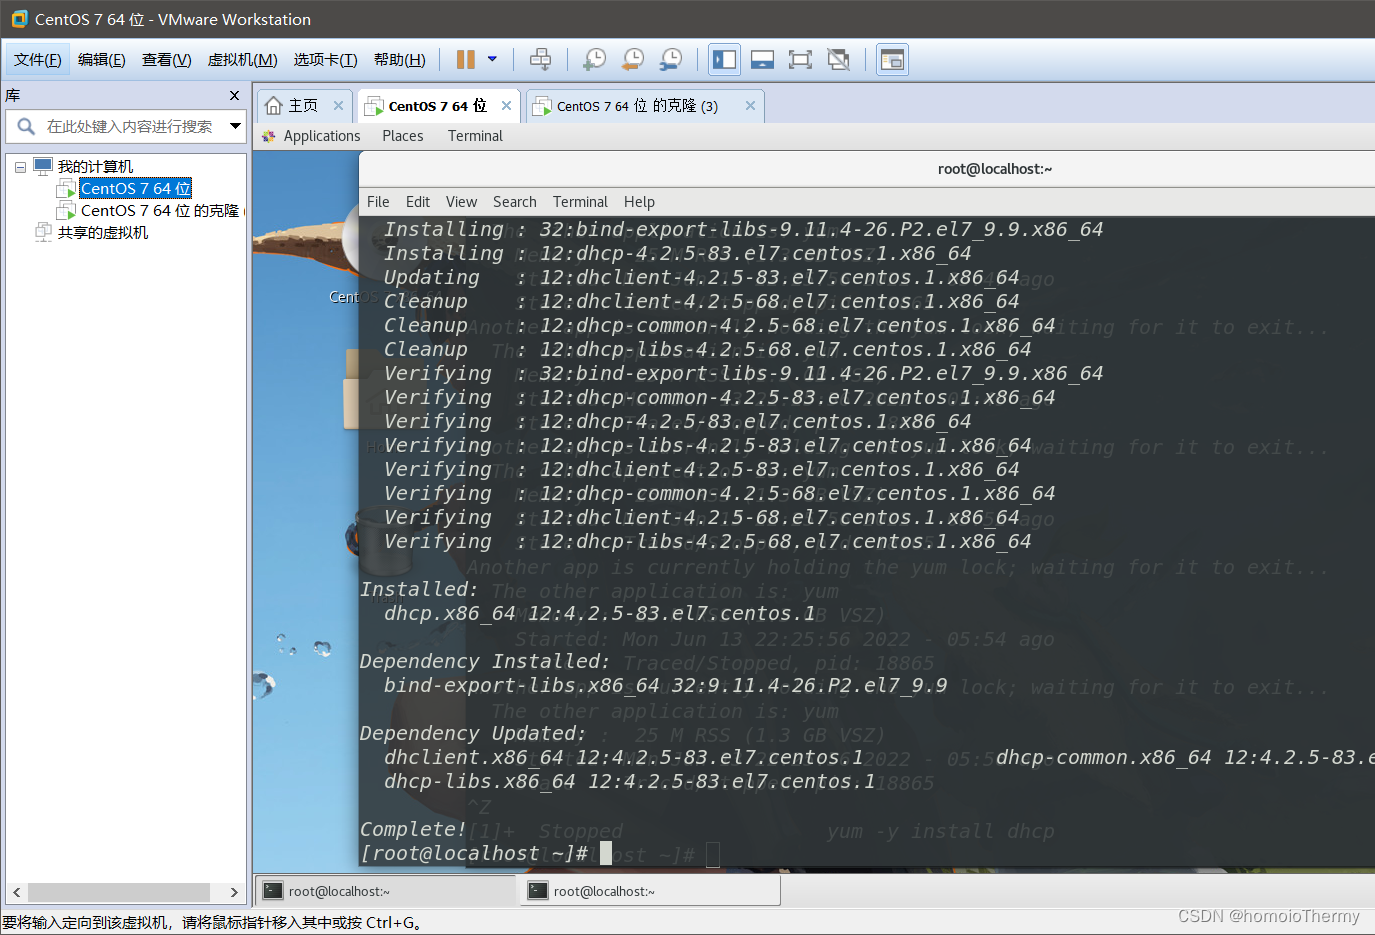Click terminal icon of second taskbar entry
The image size is (1375, 935).
538,891
